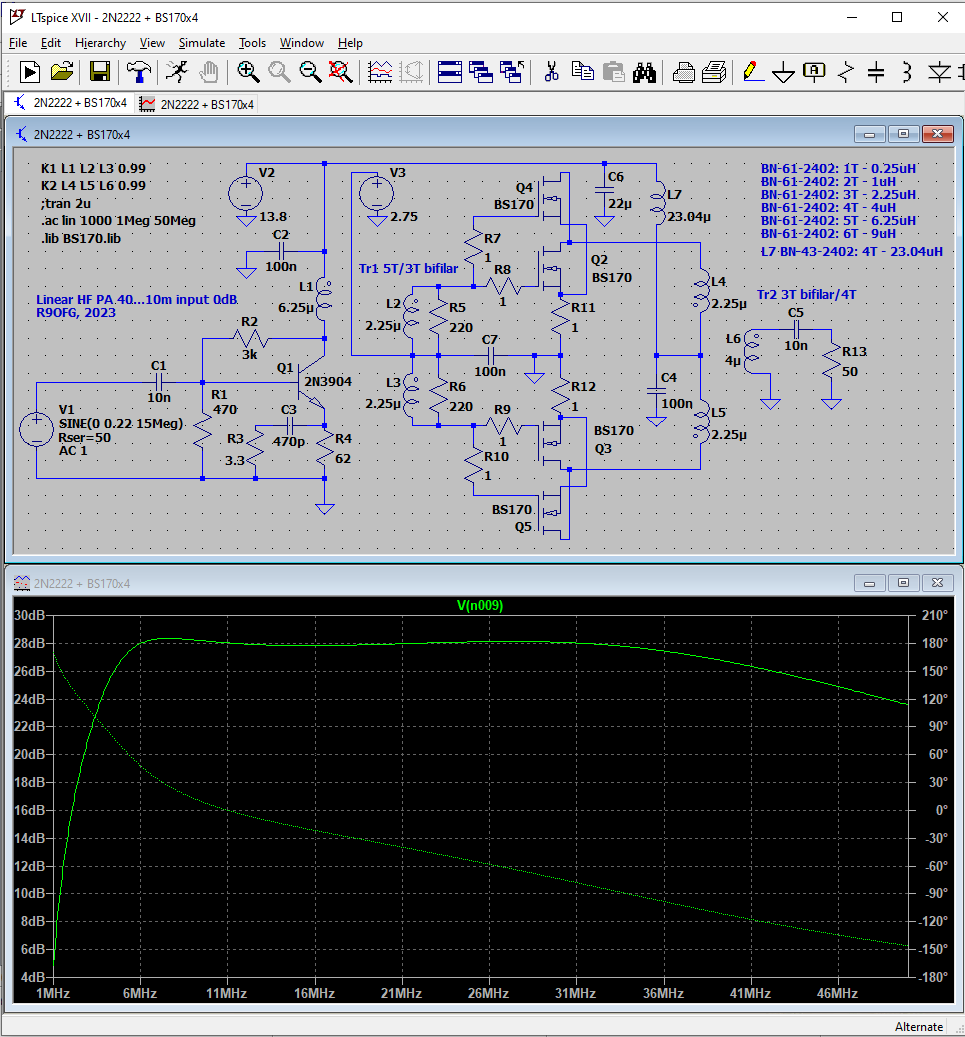Switch to the waveform plot tab

point(197,104)
